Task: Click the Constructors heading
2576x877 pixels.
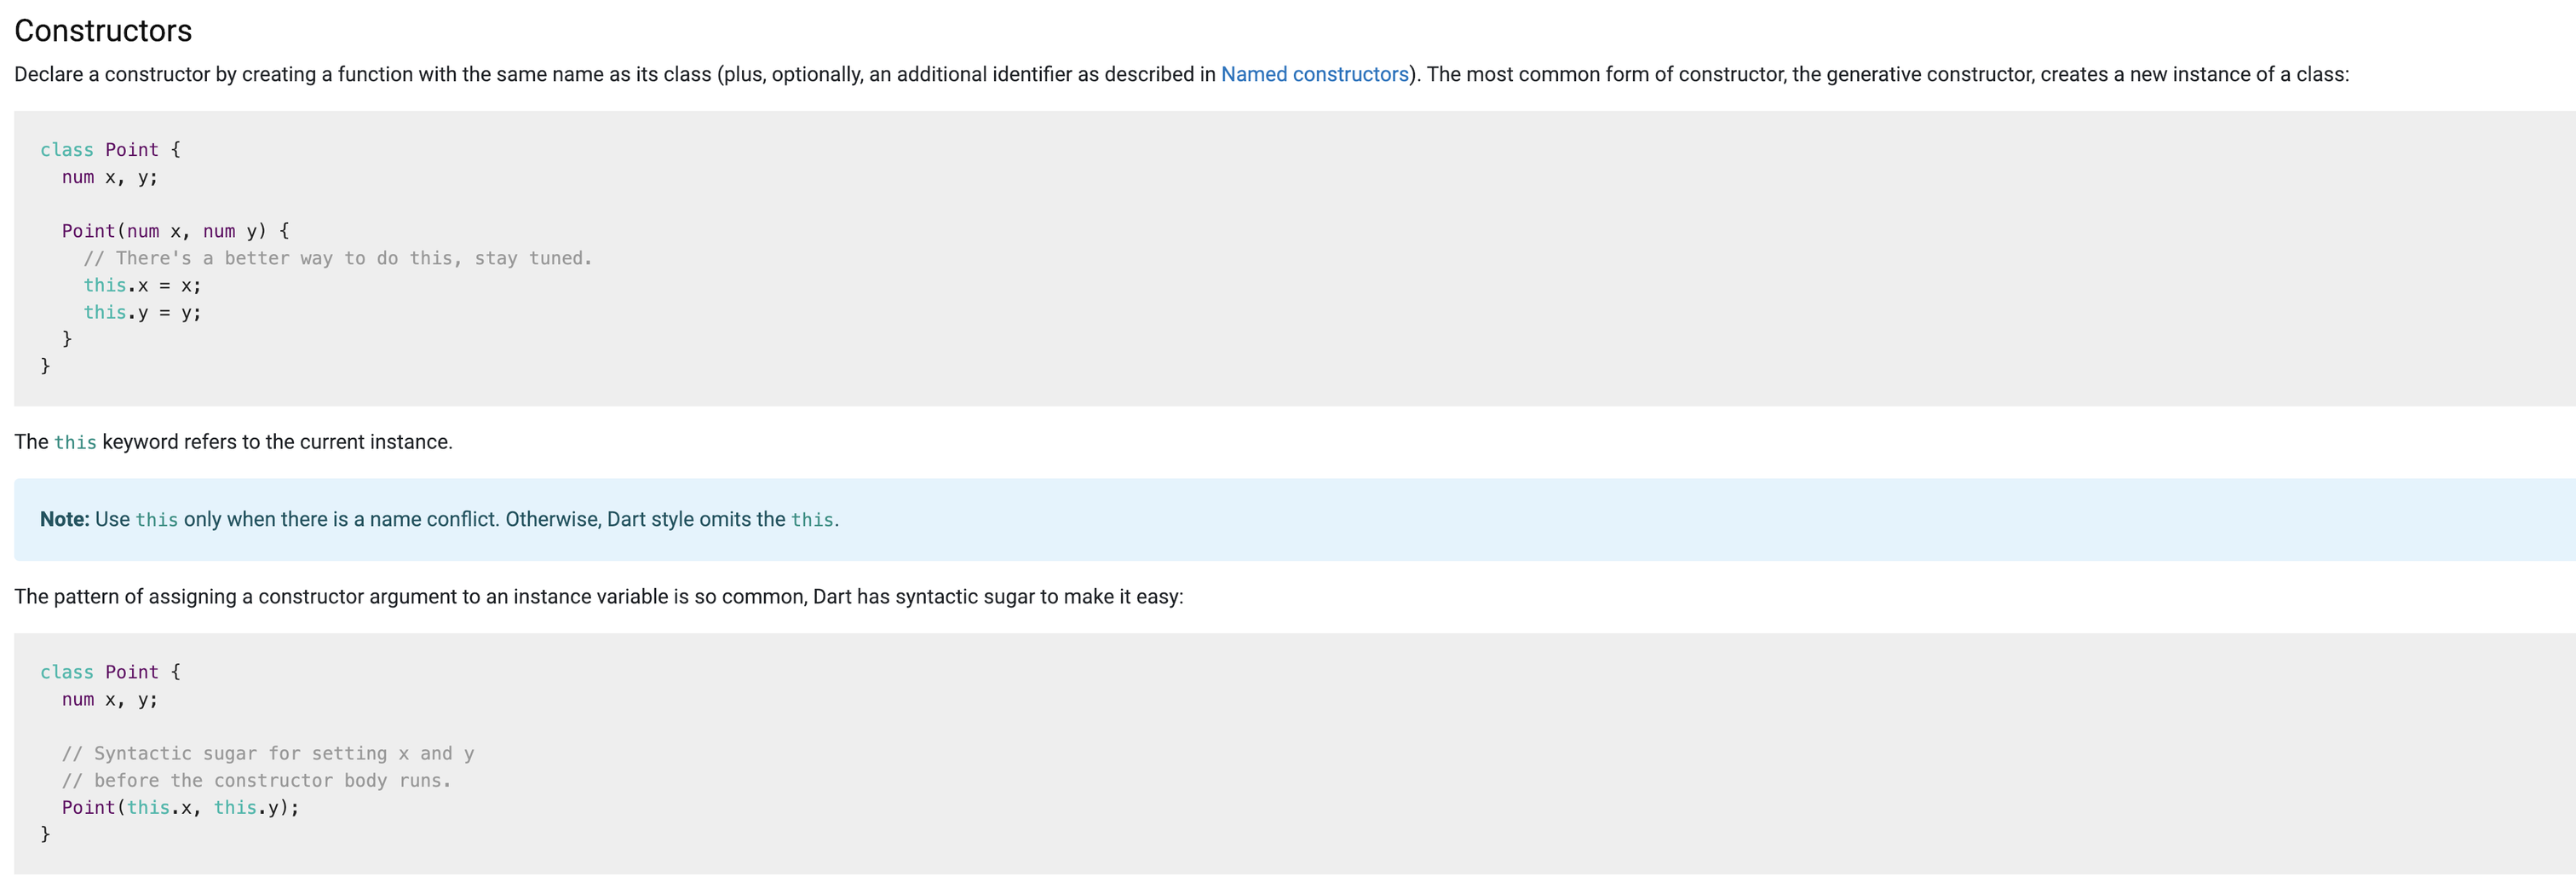Action: (103, 31)
